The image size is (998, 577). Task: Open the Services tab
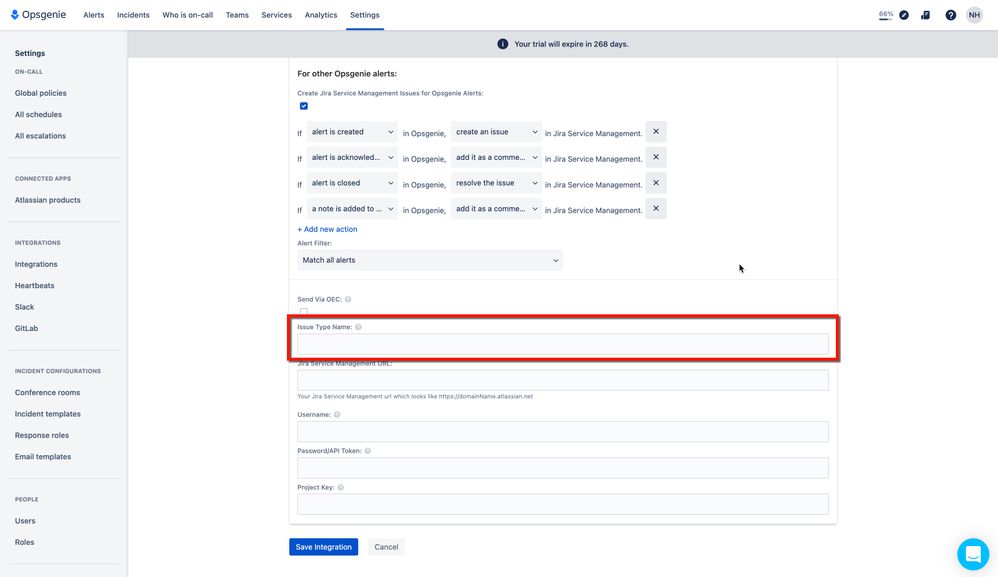[x=276, y=15]
